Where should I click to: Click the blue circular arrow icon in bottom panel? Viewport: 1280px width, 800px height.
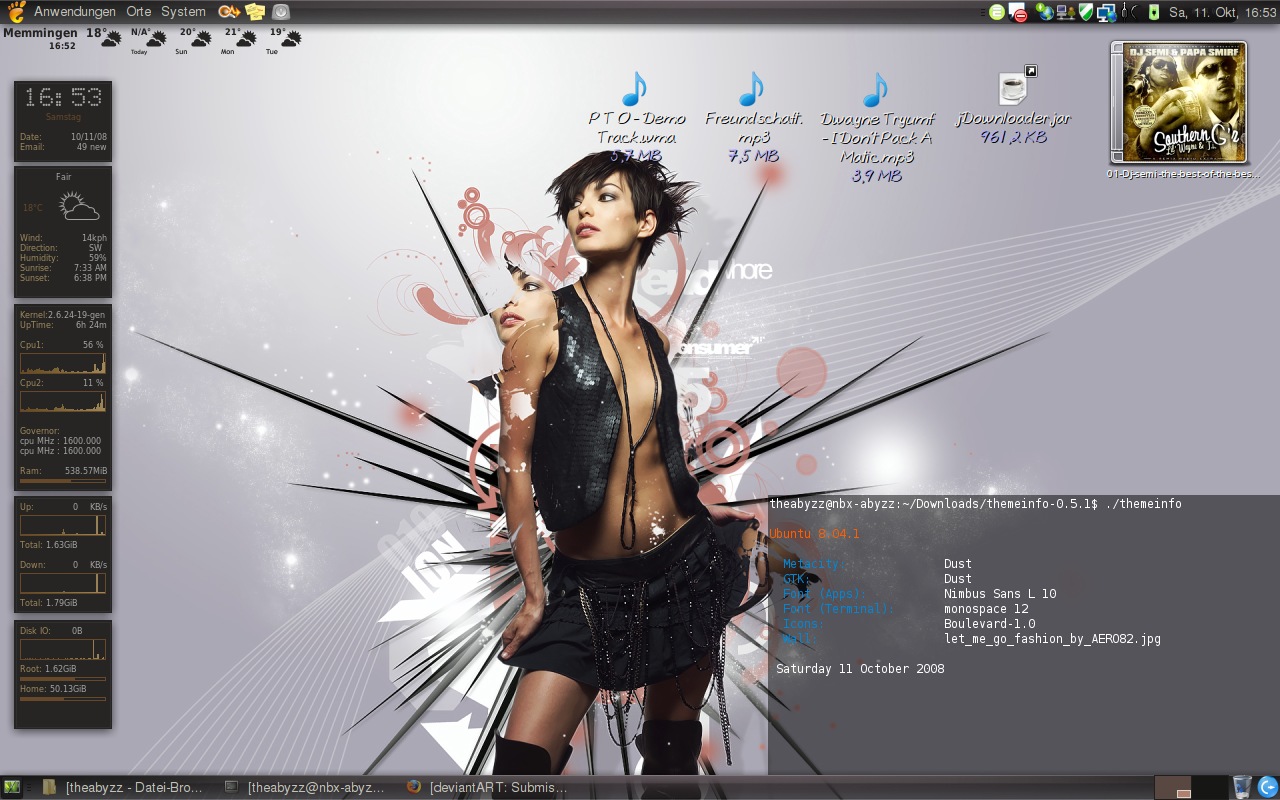pyautogui.click(x=1267, y=787)
